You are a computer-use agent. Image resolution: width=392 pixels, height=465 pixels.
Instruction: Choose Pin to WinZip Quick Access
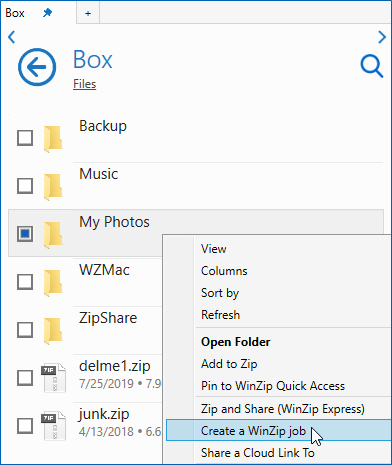coord(278,386)
